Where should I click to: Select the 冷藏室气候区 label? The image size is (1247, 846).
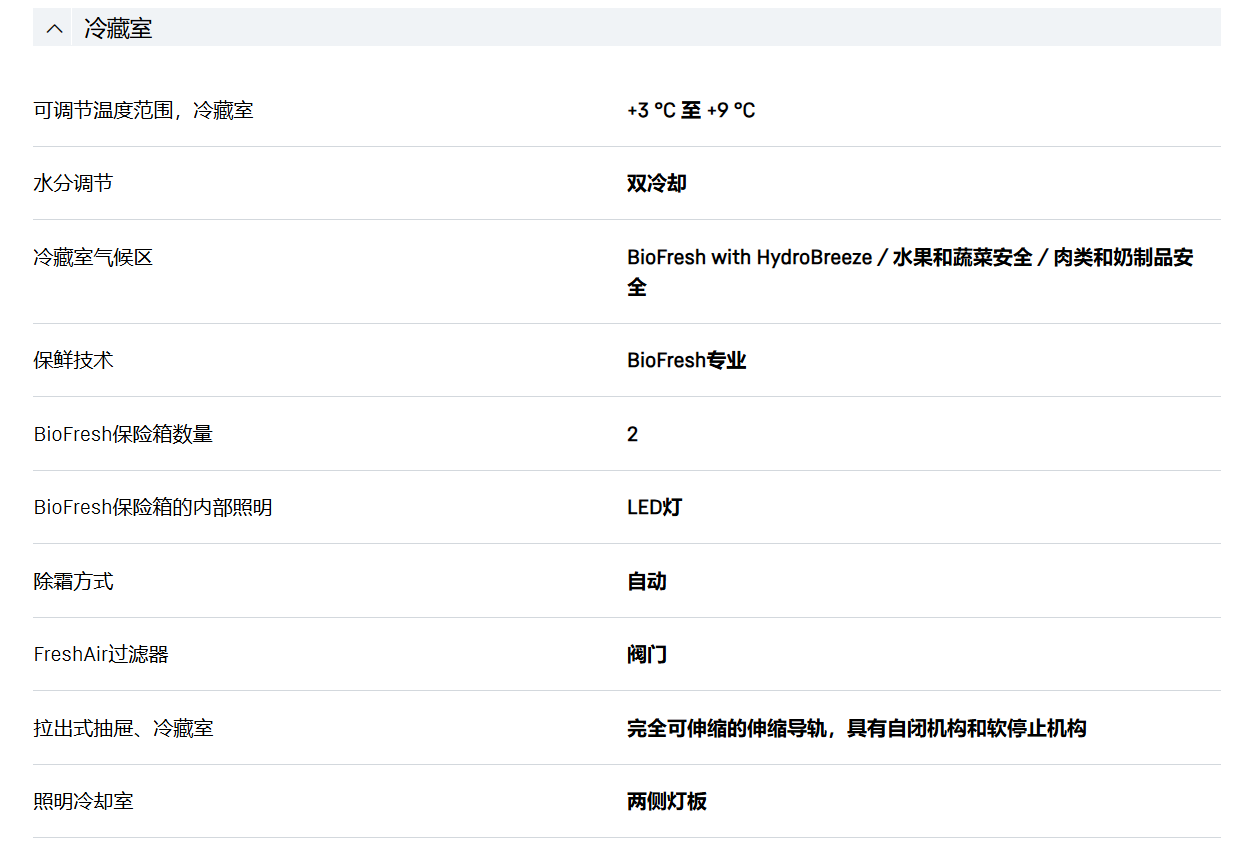pyautogui.click(x=93, y=257)
